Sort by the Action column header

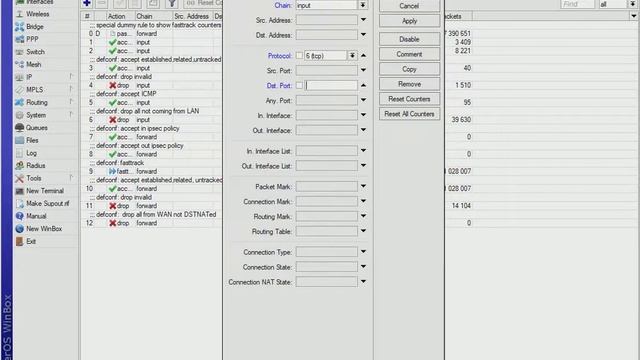tap(120, 16)
